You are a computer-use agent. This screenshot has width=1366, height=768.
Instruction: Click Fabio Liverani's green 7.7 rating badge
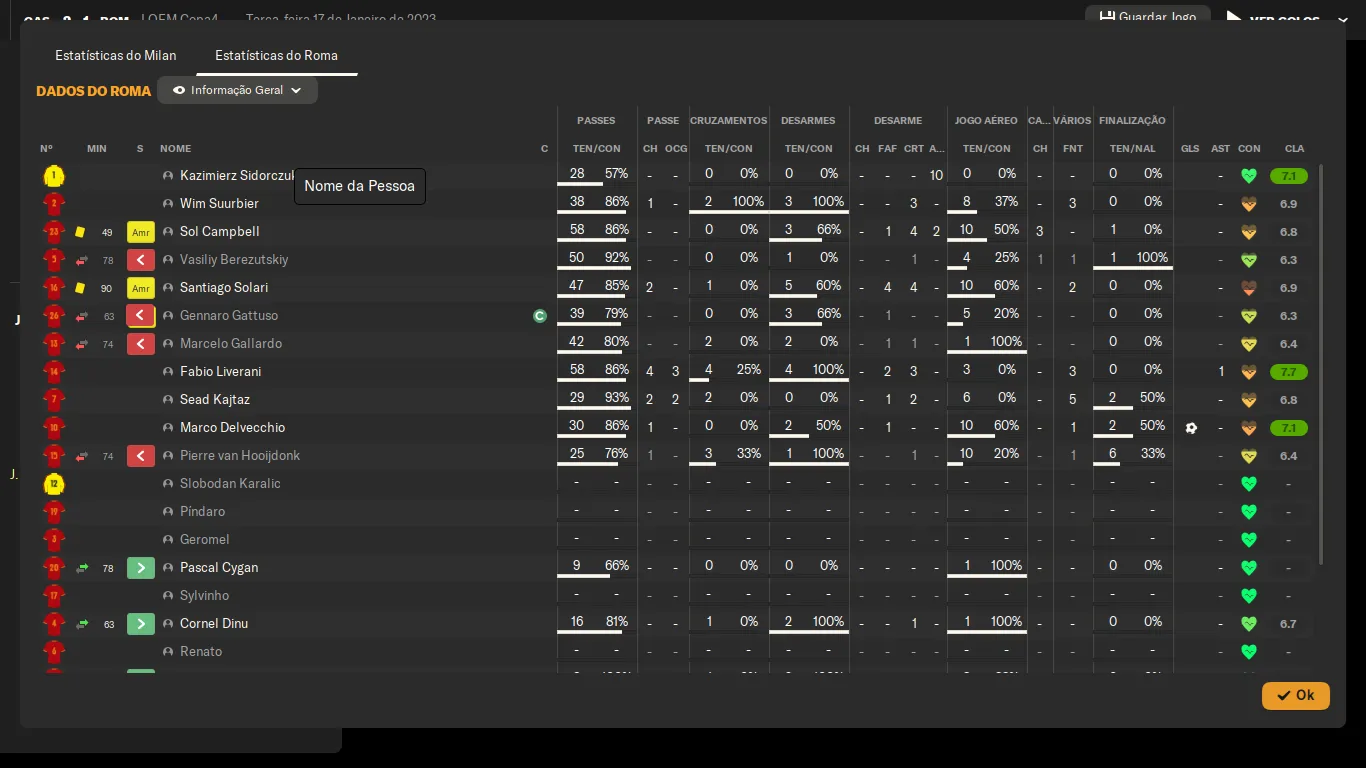pyautogui.click(x=1288, y=372)
